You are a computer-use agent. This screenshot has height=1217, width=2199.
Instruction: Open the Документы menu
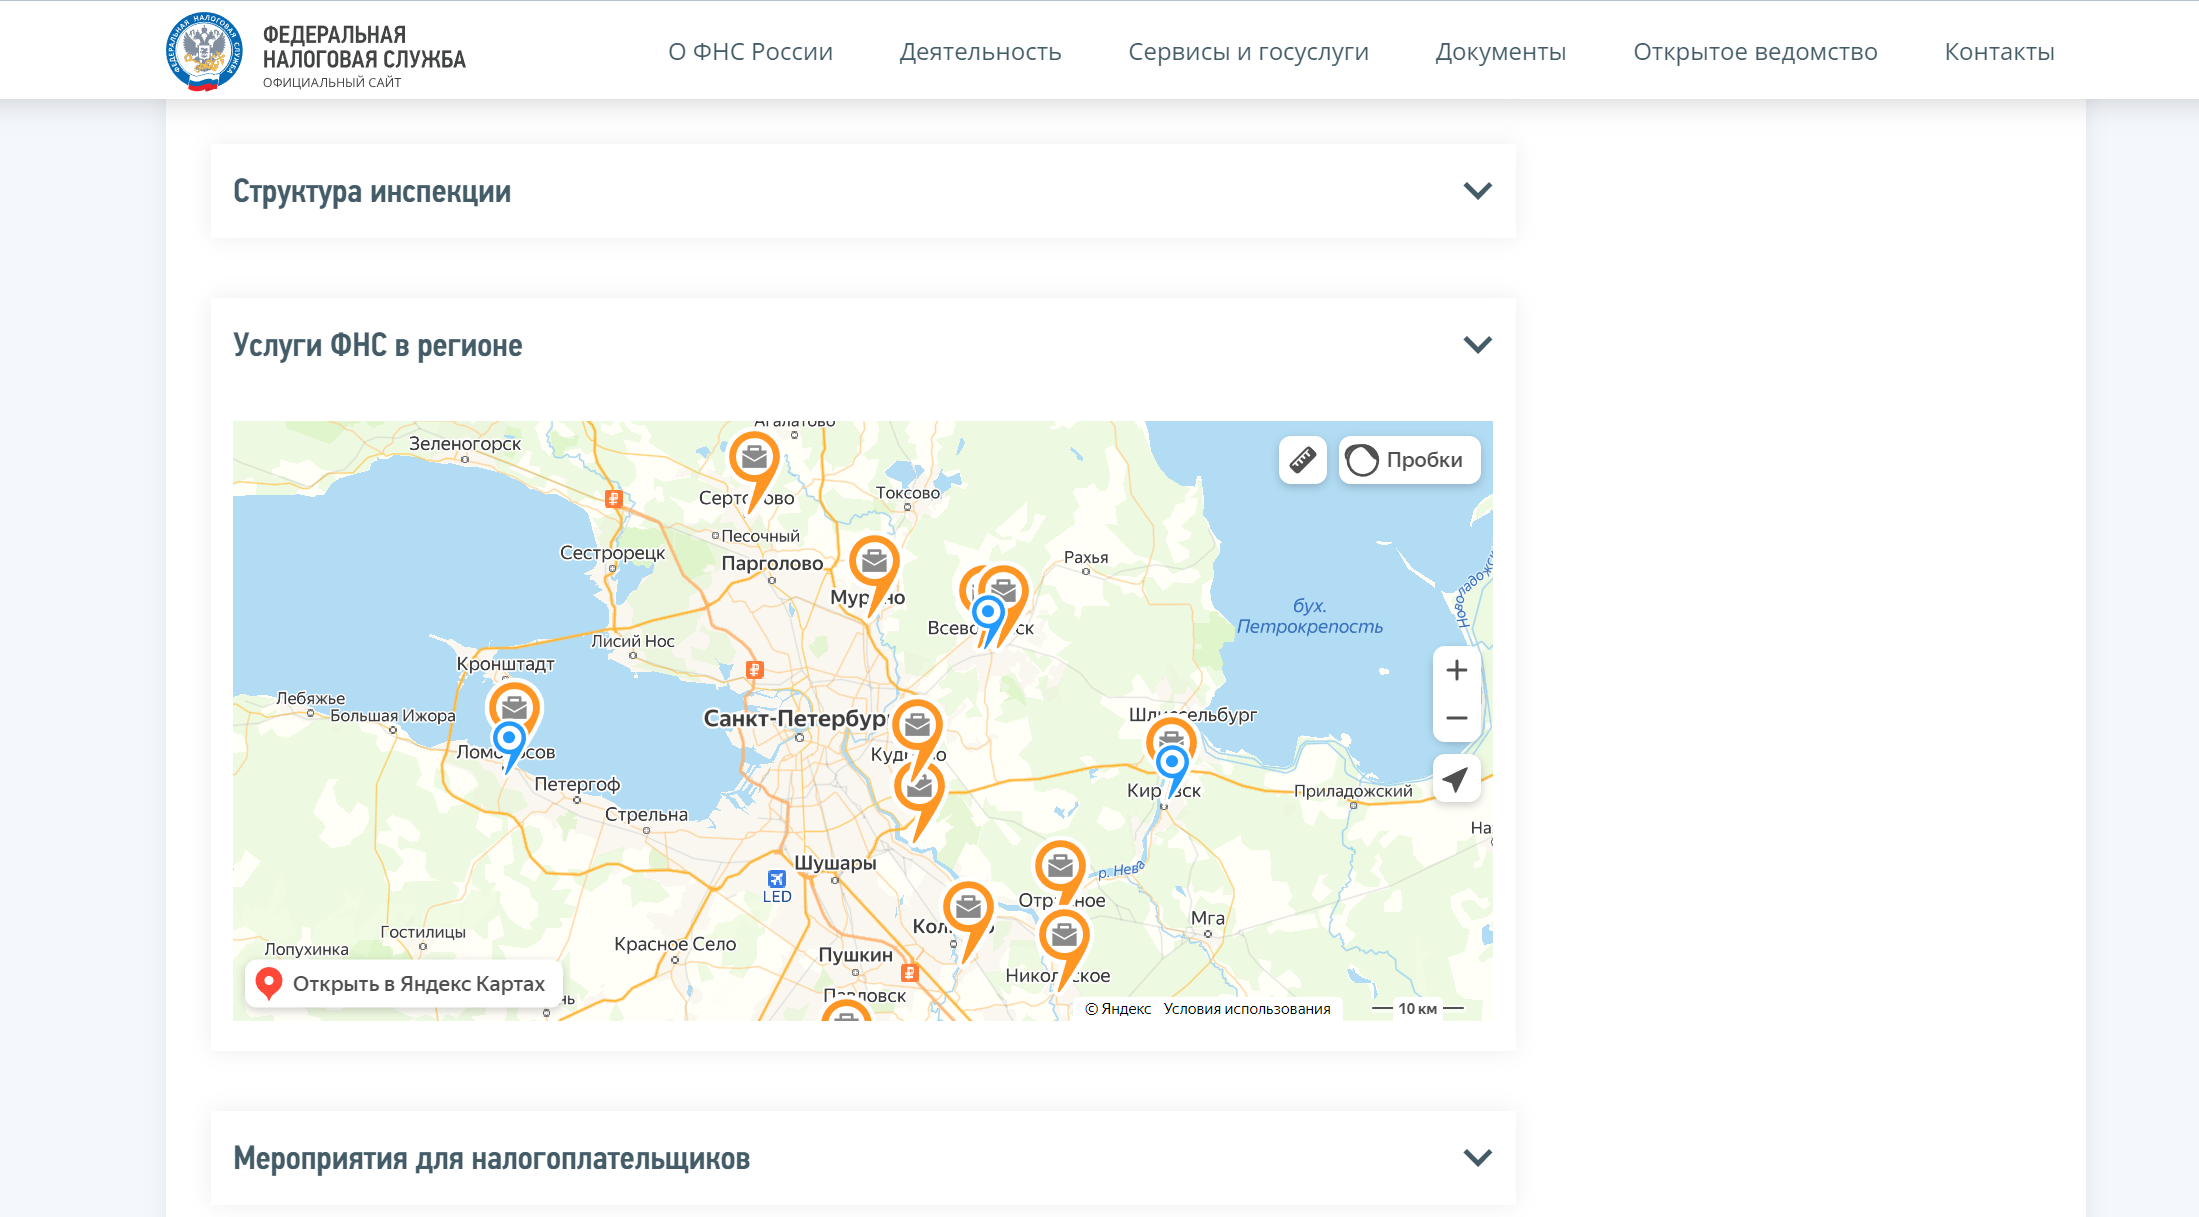(x=1500, y=52)
